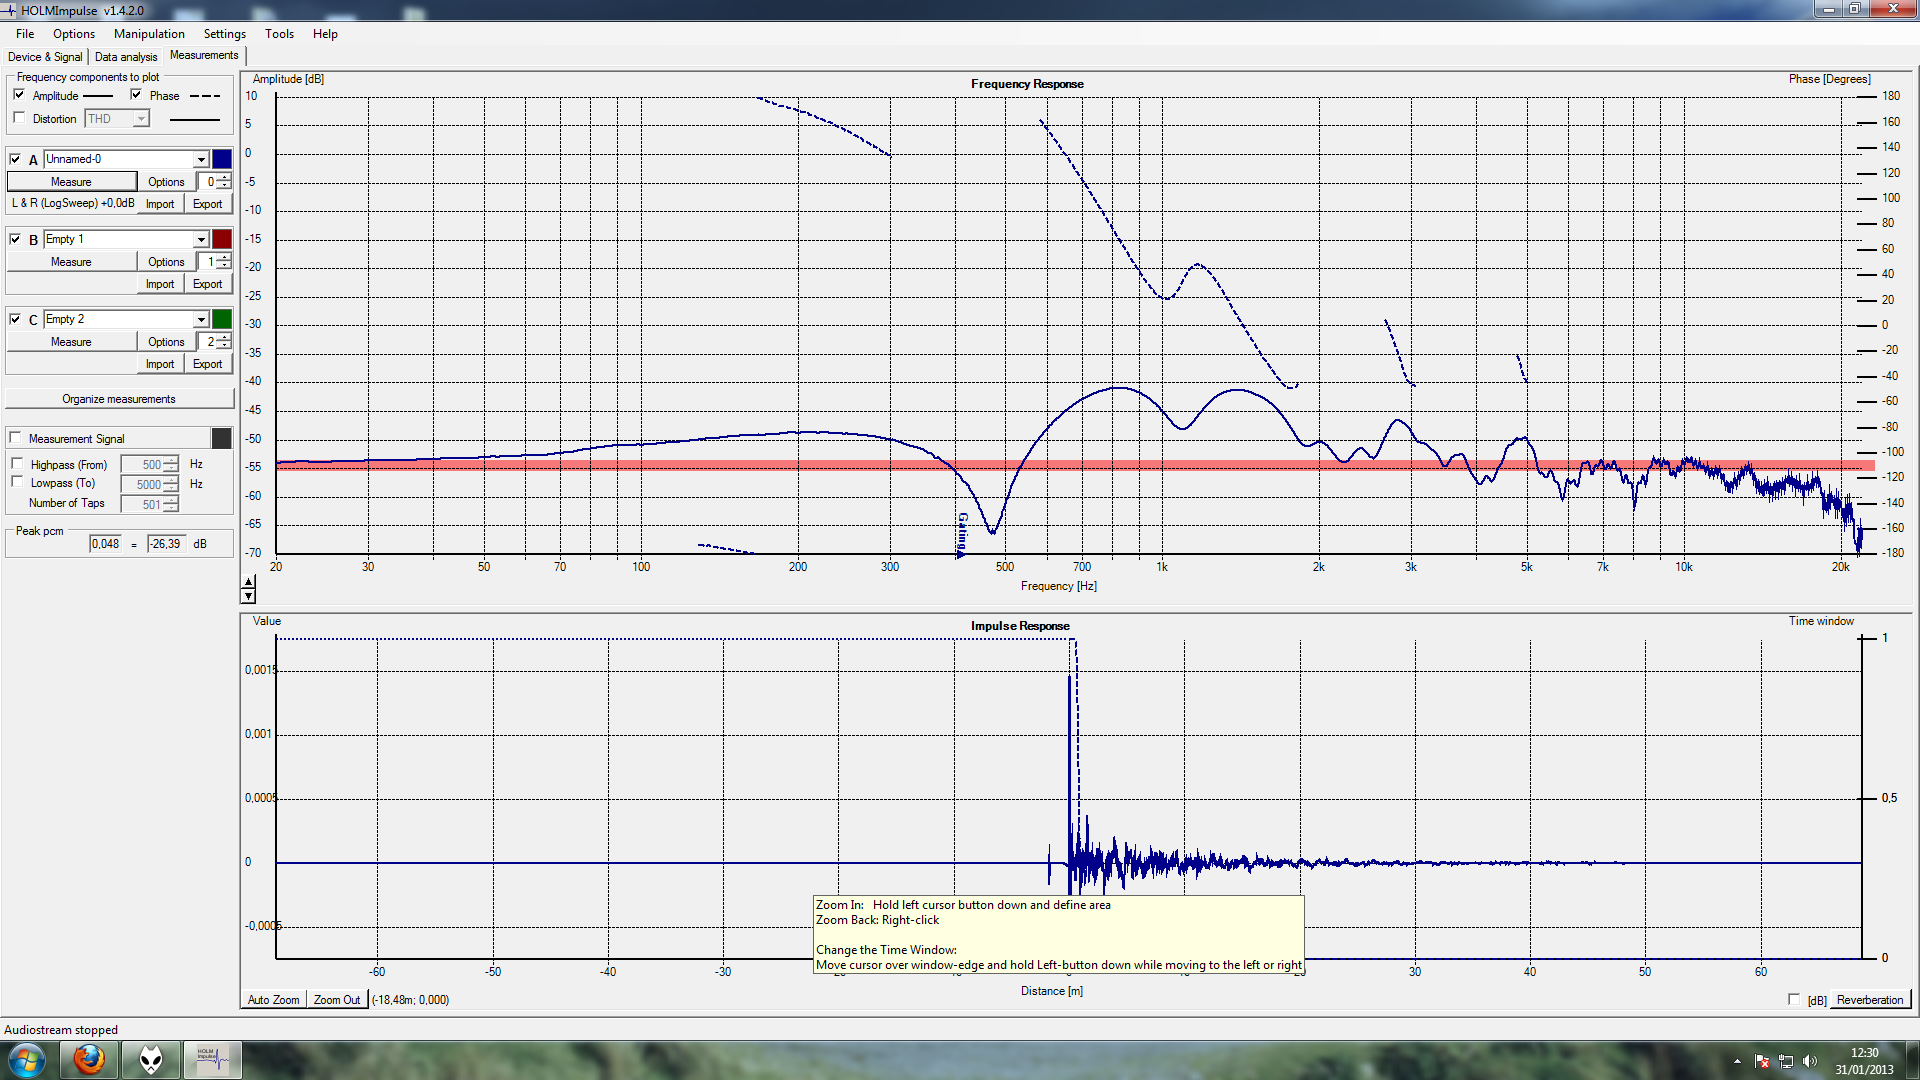Click the down arrow of plot splitter
This screenshot has width=1920, height=1080.
248,597
